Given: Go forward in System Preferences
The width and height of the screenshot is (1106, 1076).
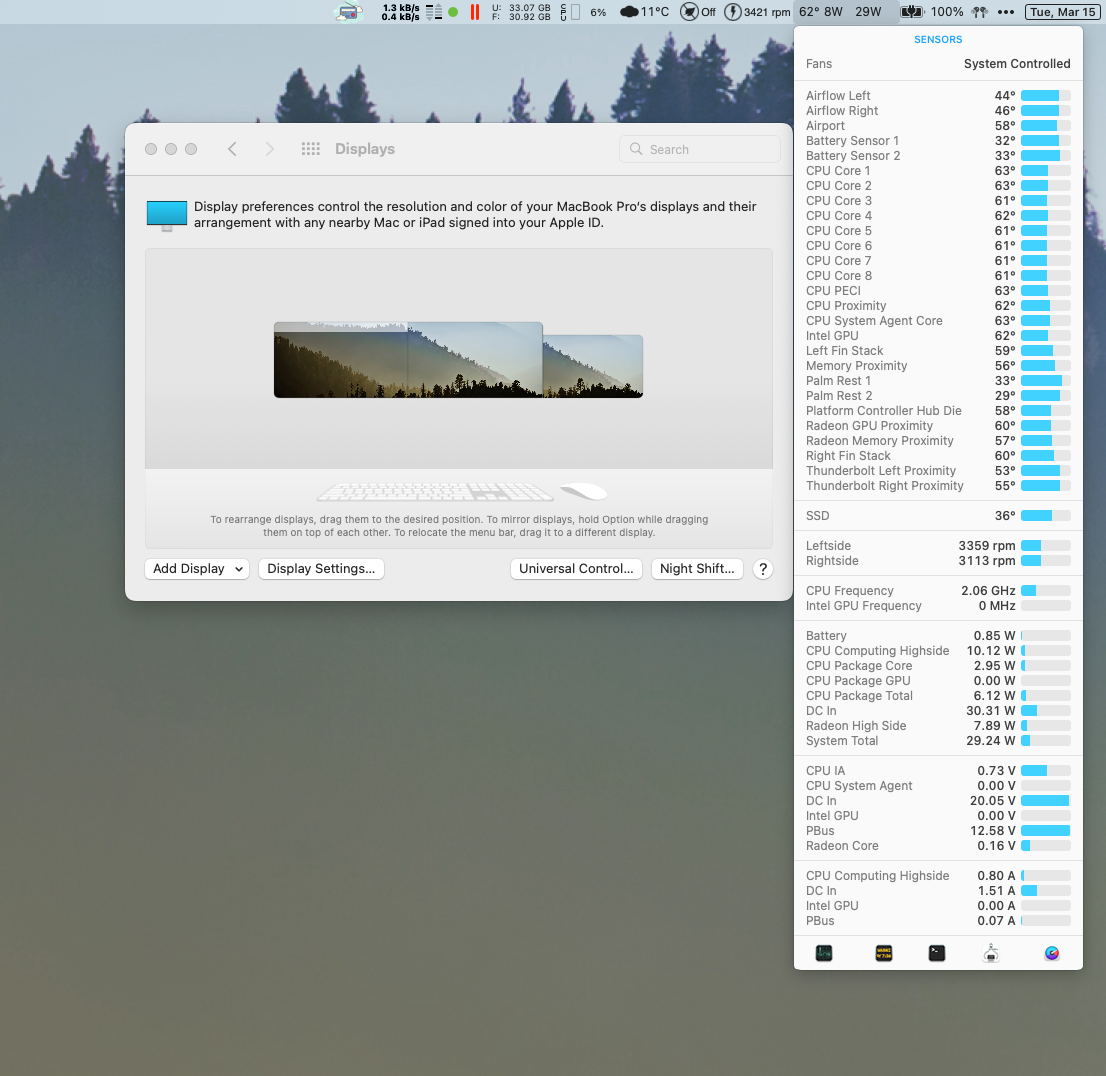Looking at the screenshot, I should [x=269, y=149].
